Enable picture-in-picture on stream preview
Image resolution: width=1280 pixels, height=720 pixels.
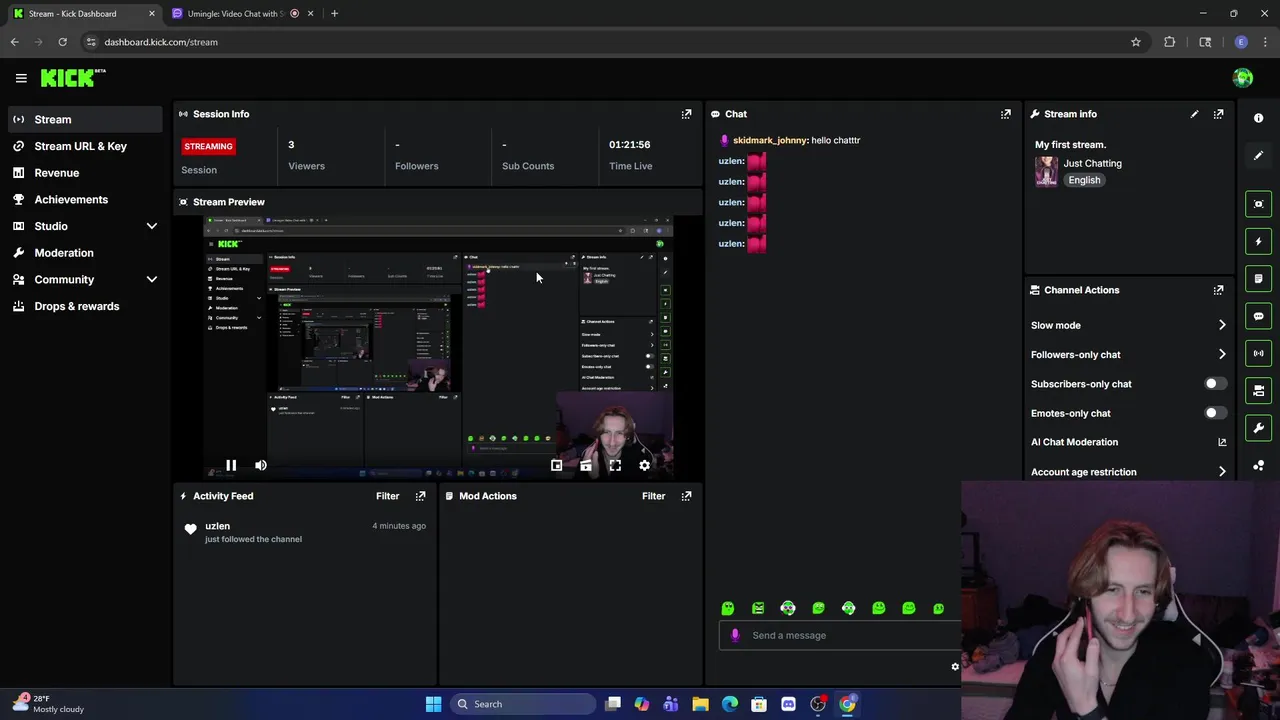557,465
